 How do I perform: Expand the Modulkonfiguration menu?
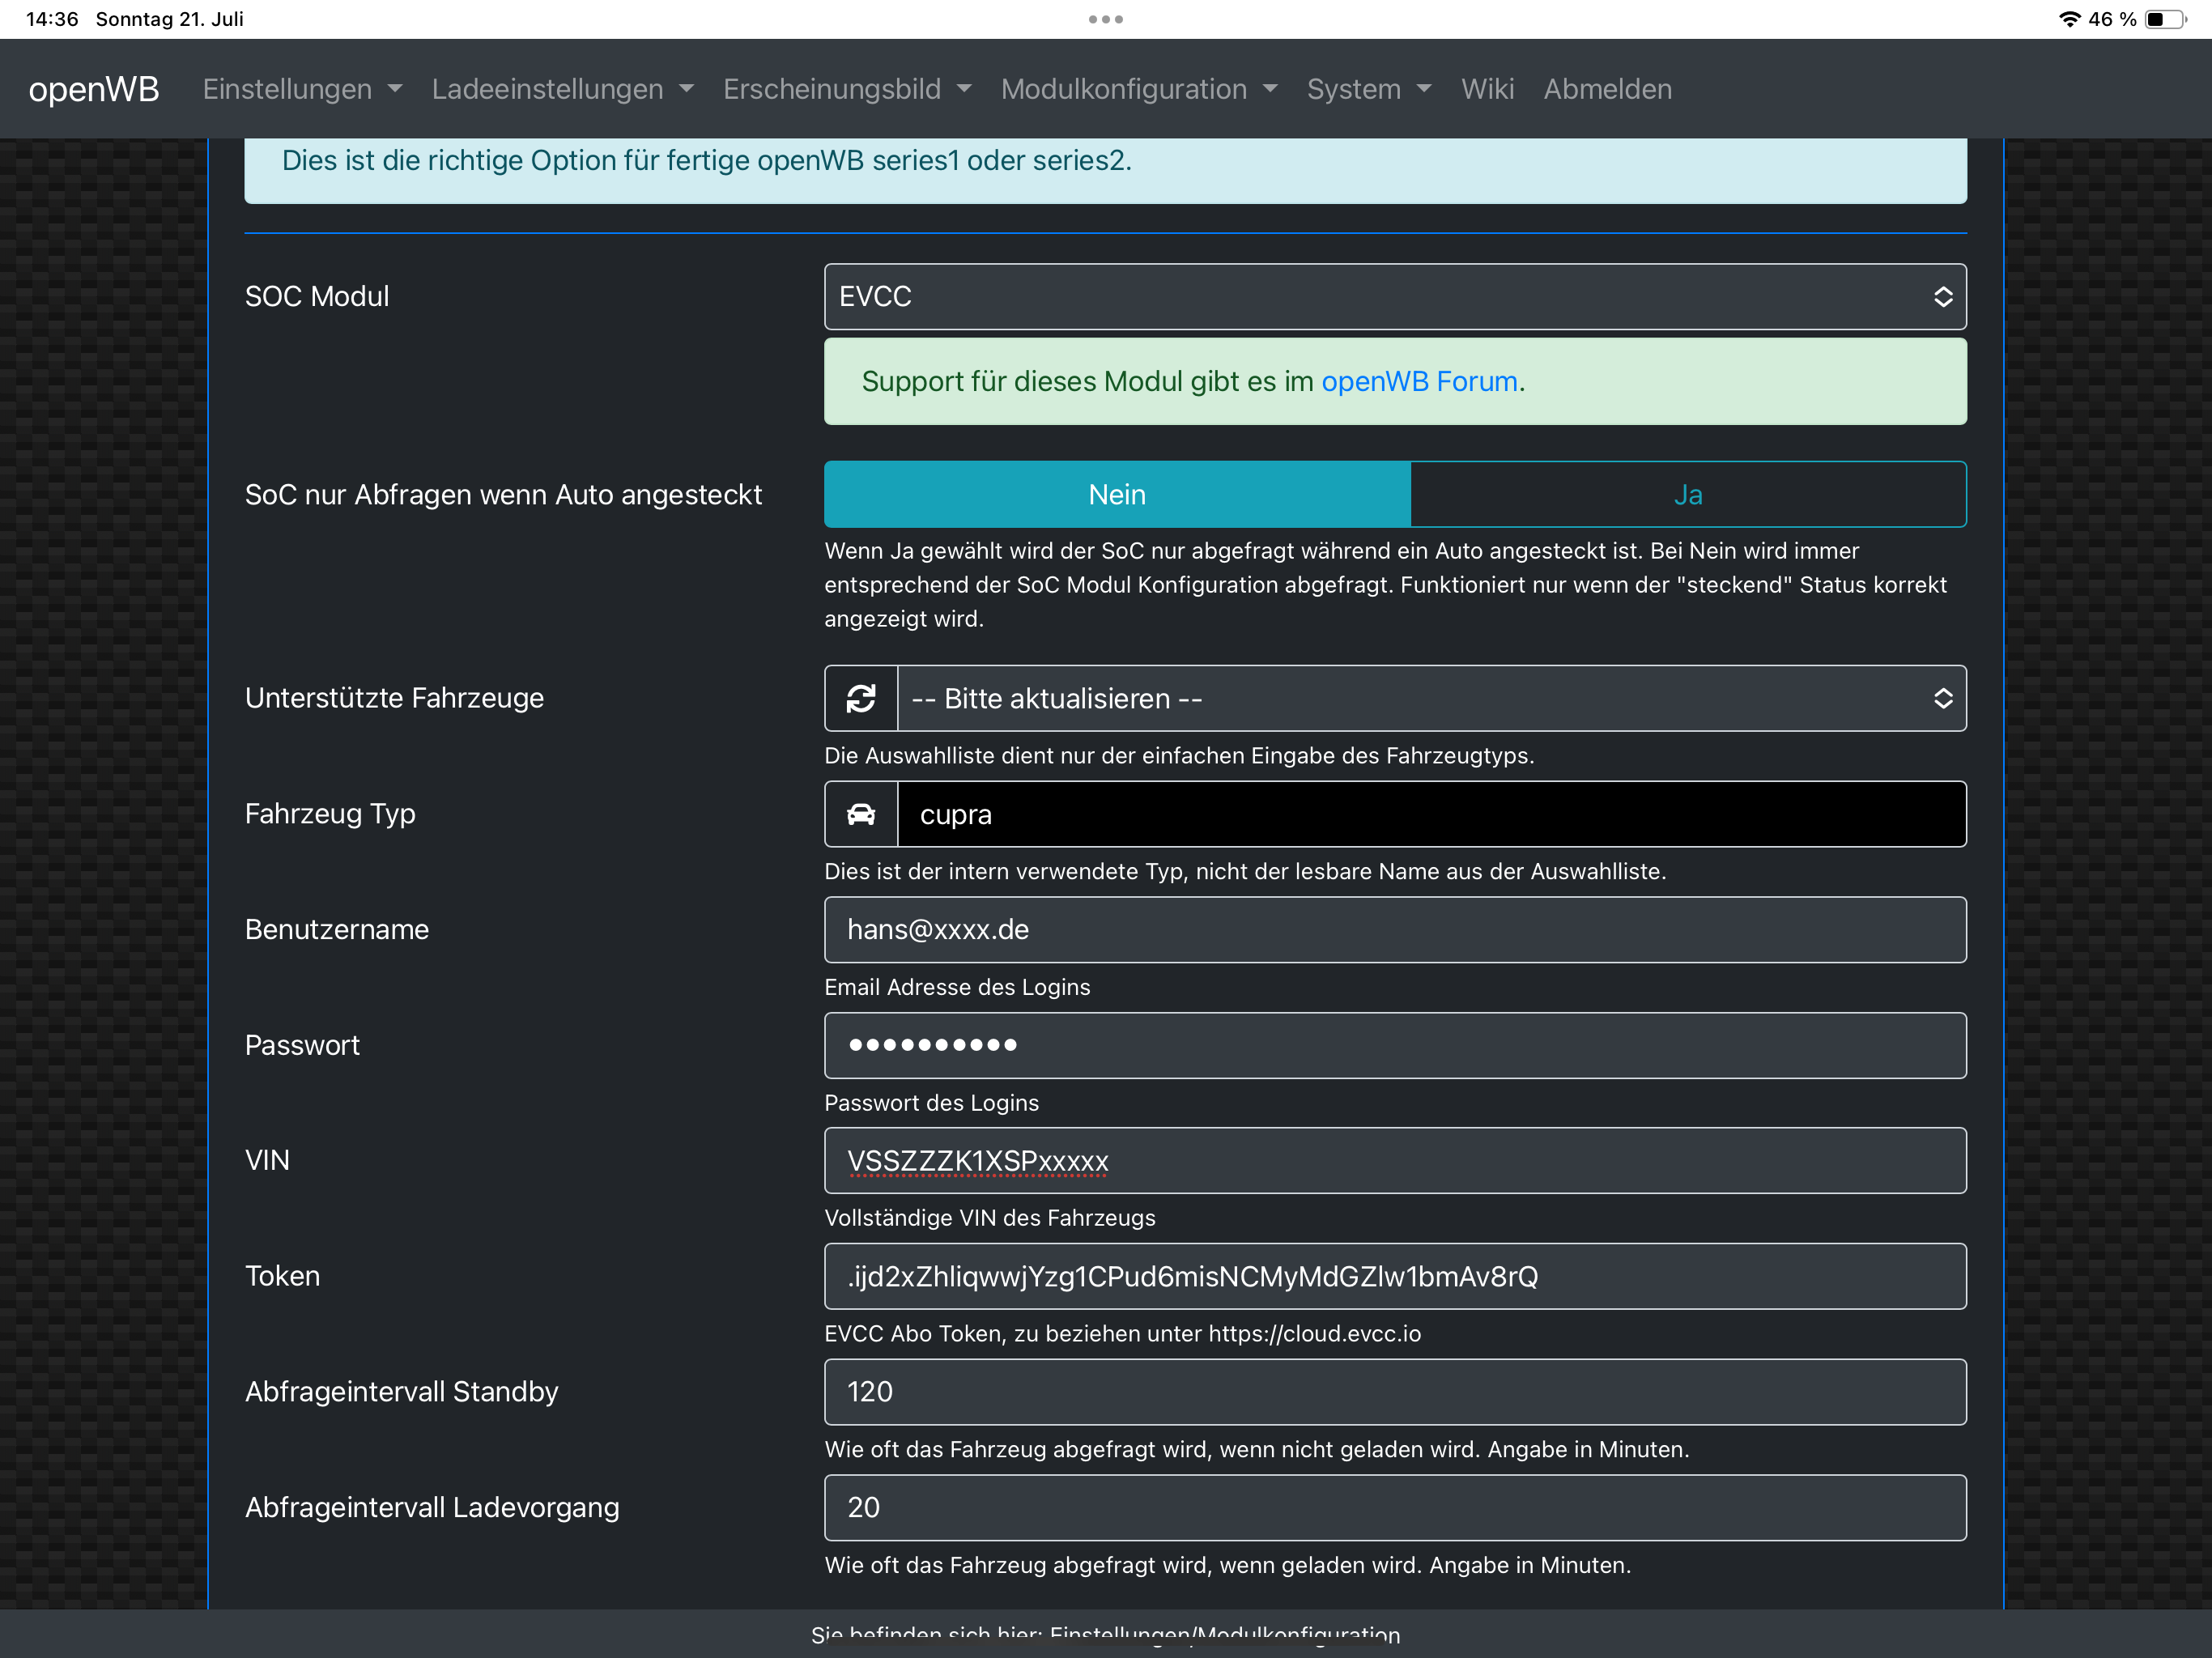[x=1139, y=89]
